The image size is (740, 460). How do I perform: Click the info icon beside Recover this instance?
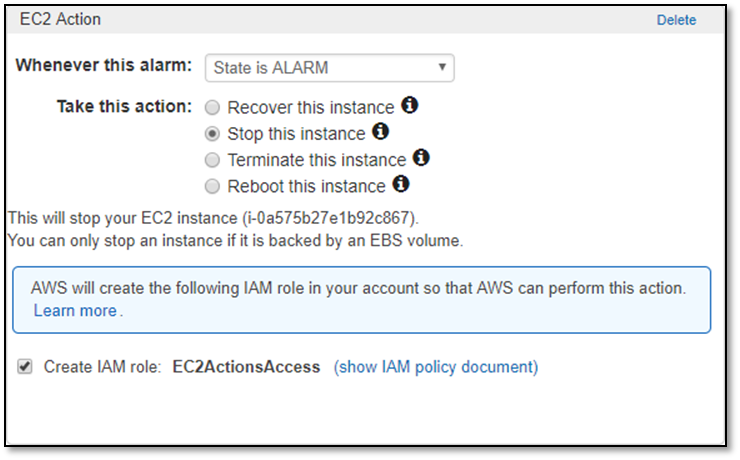tap(409, 105)
